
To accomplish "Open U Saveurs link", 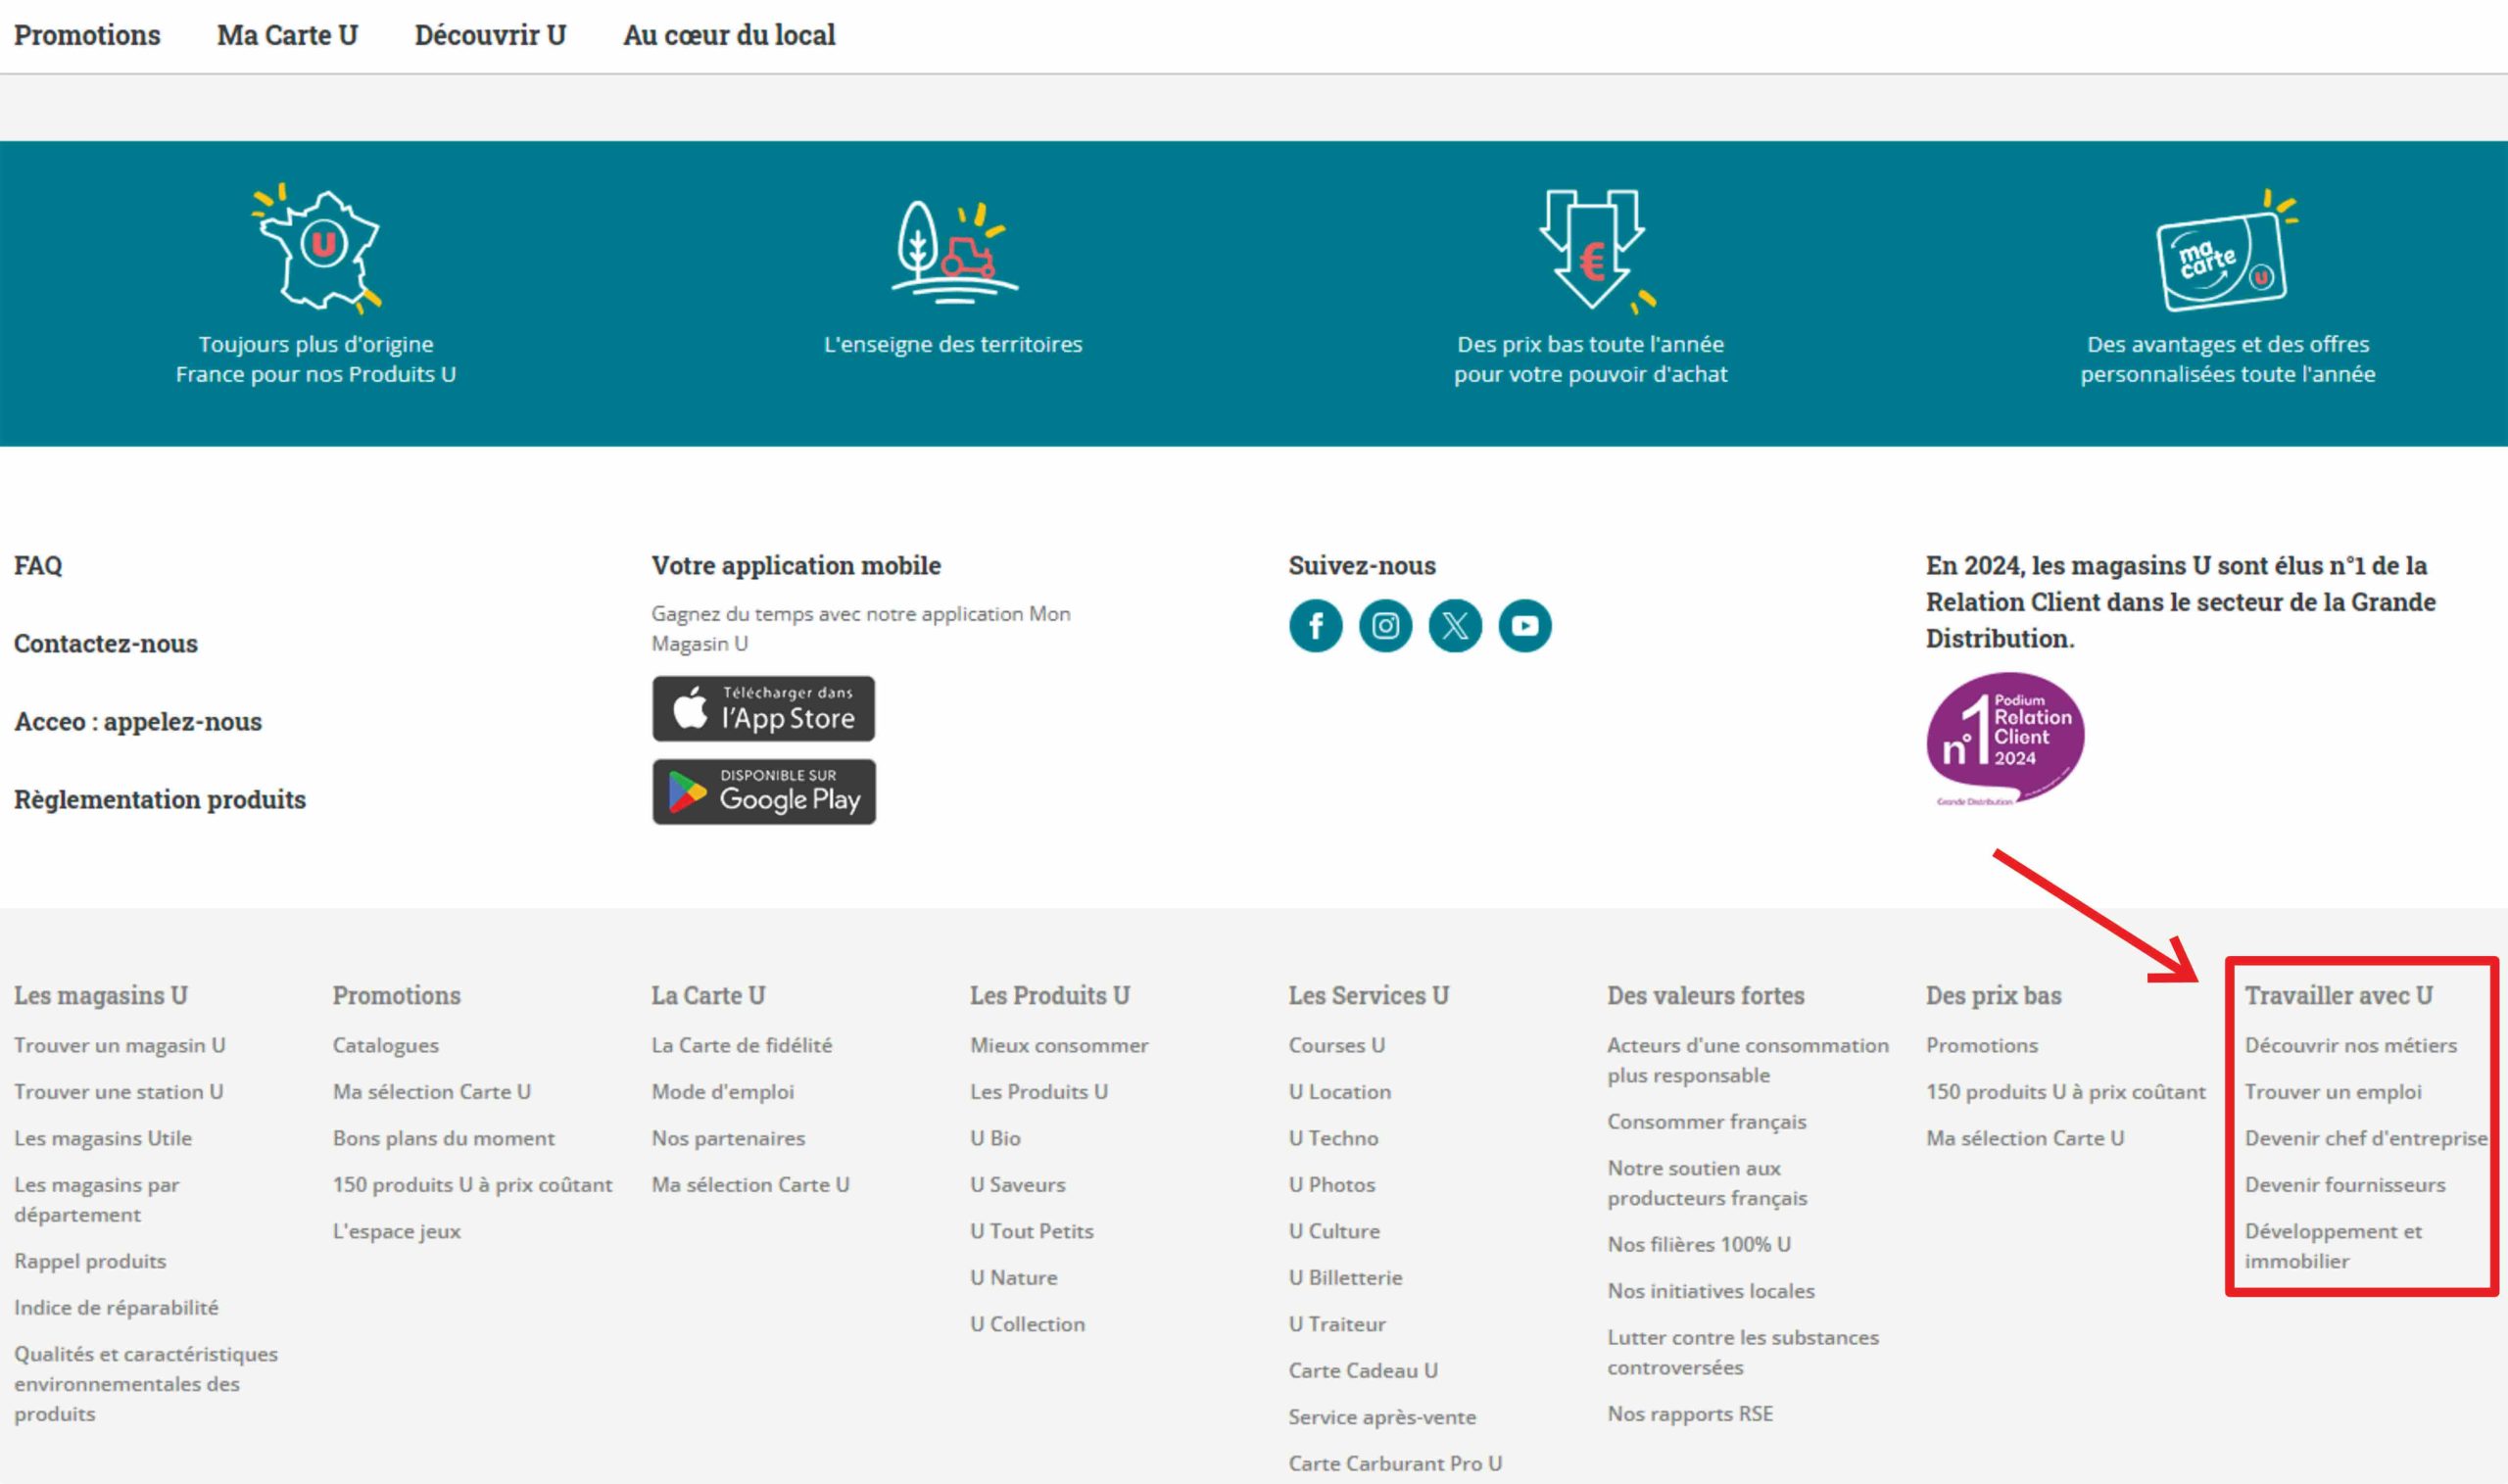I will 1018,1184.
